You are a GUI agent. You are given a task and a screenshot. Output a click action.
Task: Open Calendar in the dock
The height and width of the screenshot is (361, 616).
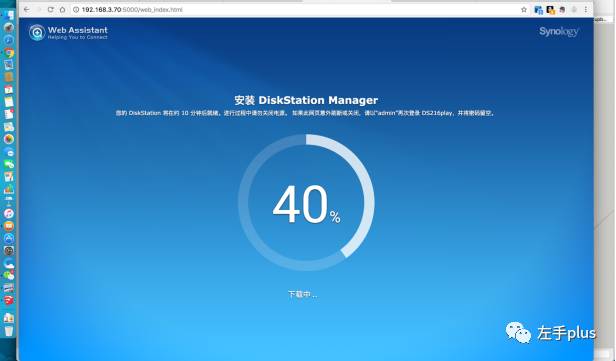(9, 90)
